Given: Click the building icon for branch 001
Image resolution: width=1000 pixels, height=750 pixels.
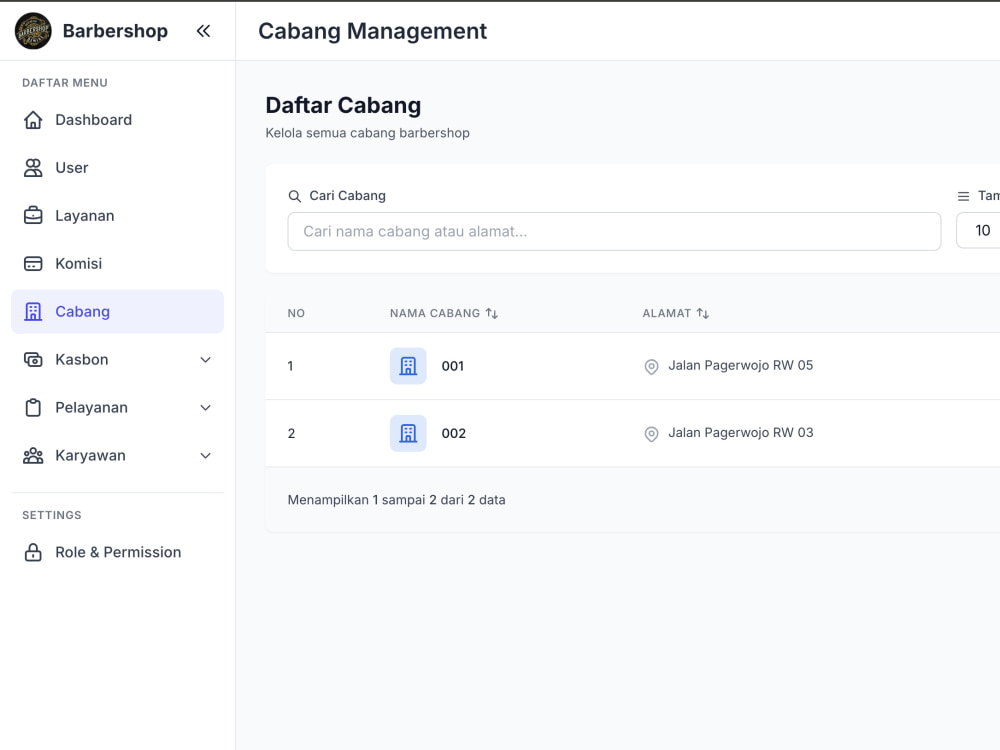Looking at the screenshot, I should tap(408, 366).
